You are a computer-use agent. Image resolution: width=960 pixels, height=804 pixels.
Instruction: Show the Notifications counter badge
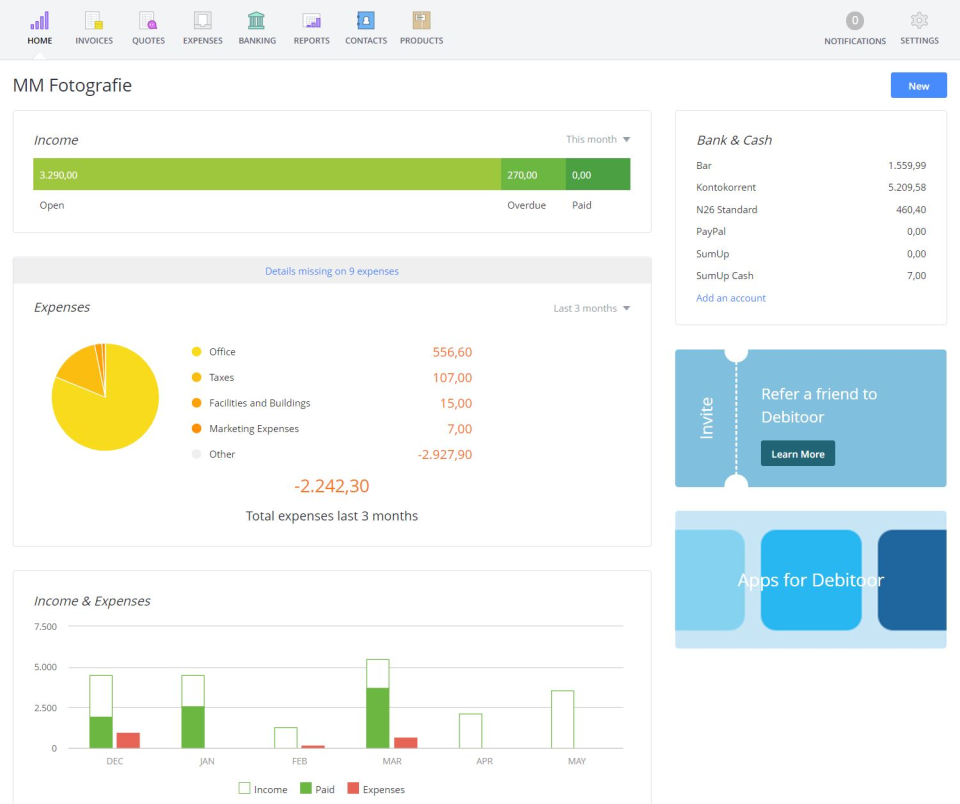(x=854, y=21)
